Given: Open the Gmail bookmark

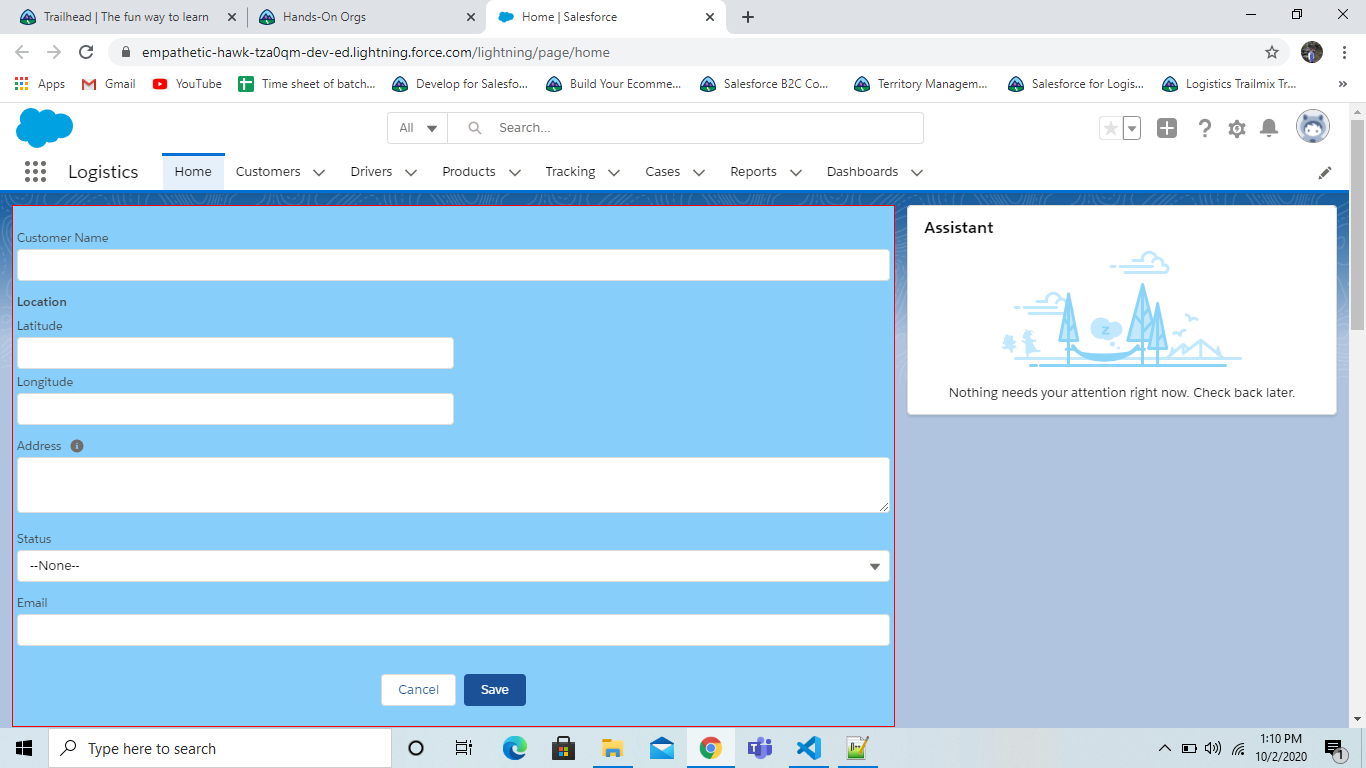Looking at the screenshot, I should tap(108, 84).
